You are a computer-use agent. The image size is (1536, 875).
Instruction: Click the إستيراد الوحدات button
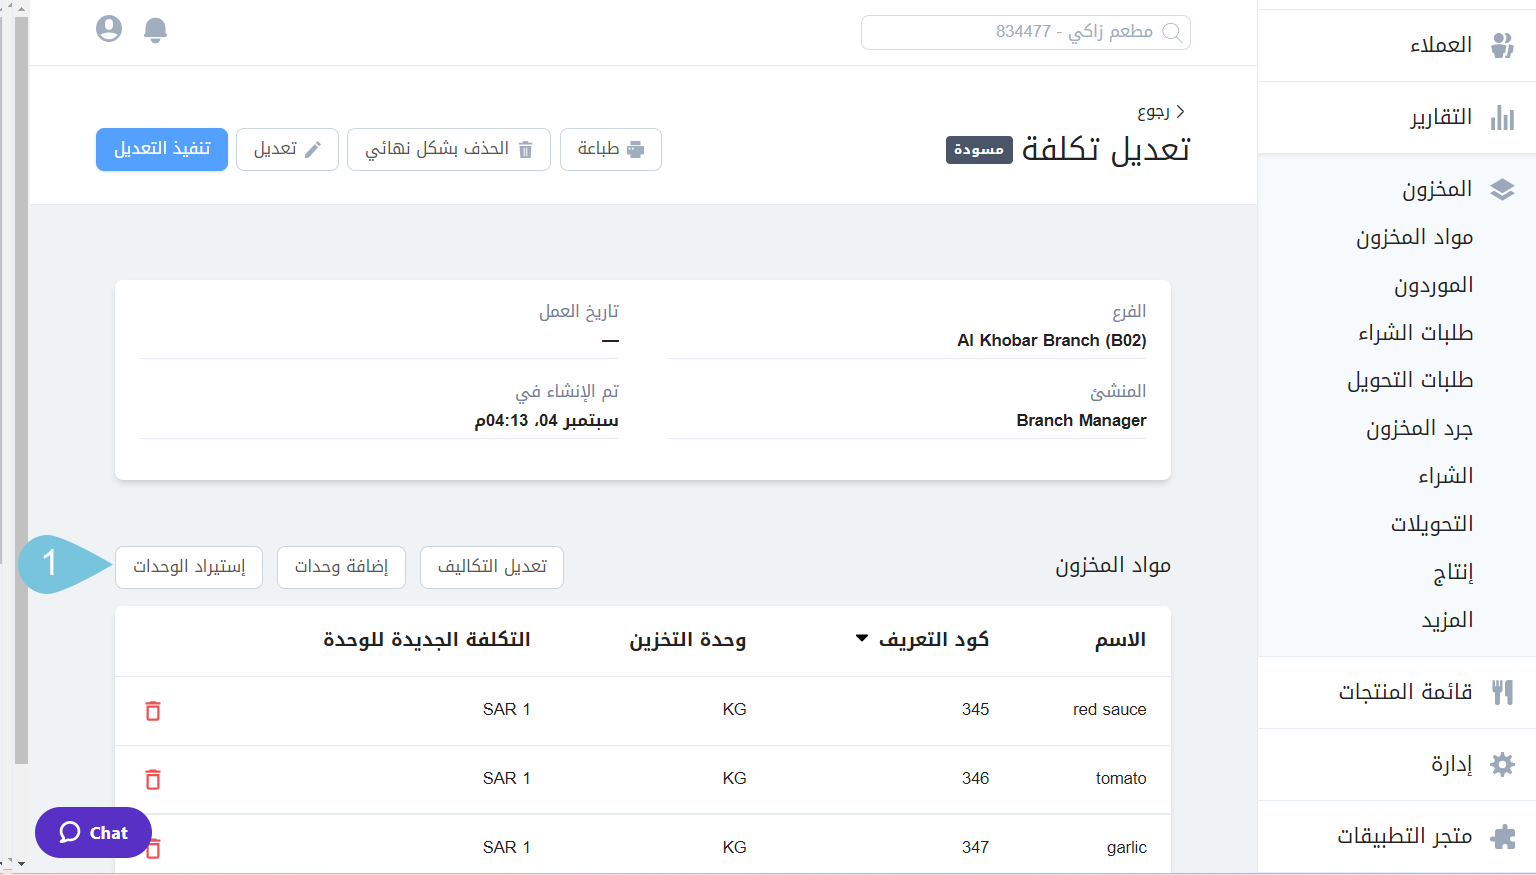pyautogui.click(x=189, y=567)
